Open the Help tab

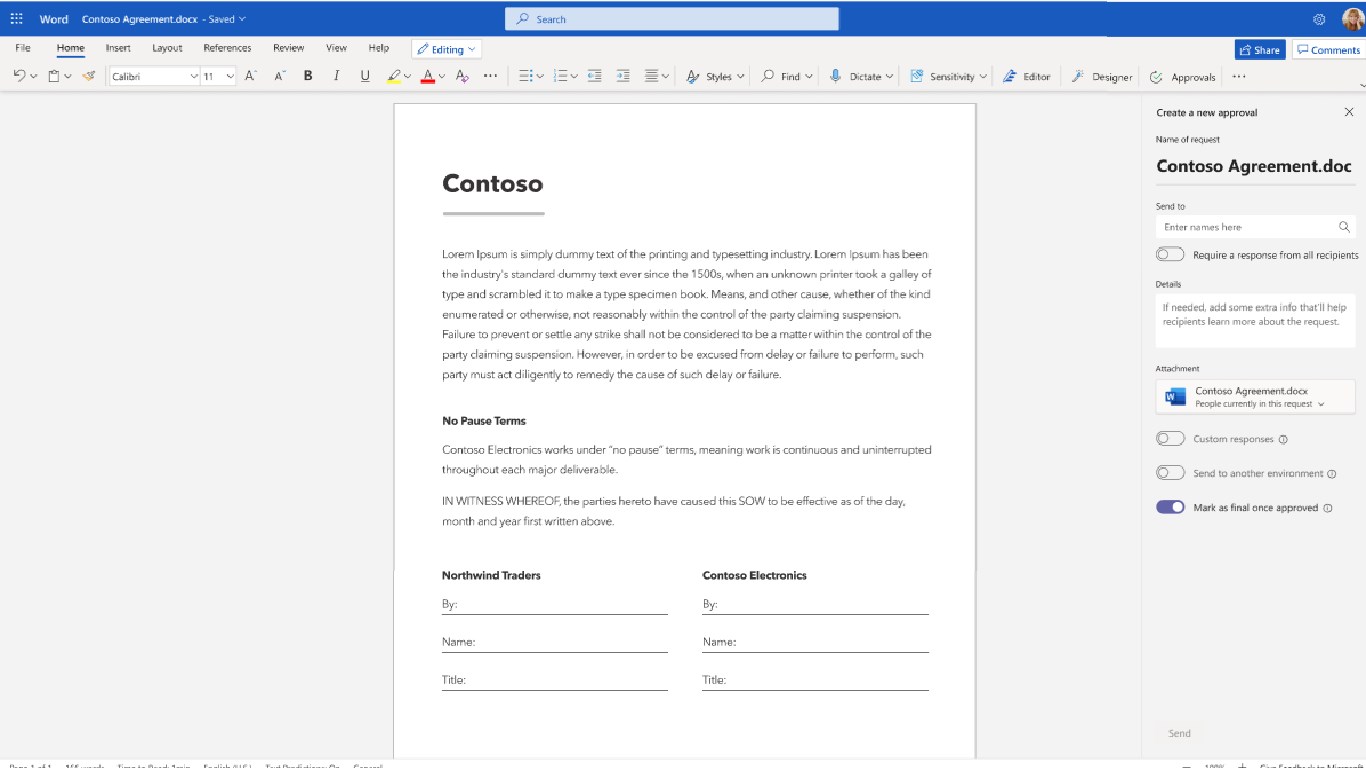[x=378, y=48]
